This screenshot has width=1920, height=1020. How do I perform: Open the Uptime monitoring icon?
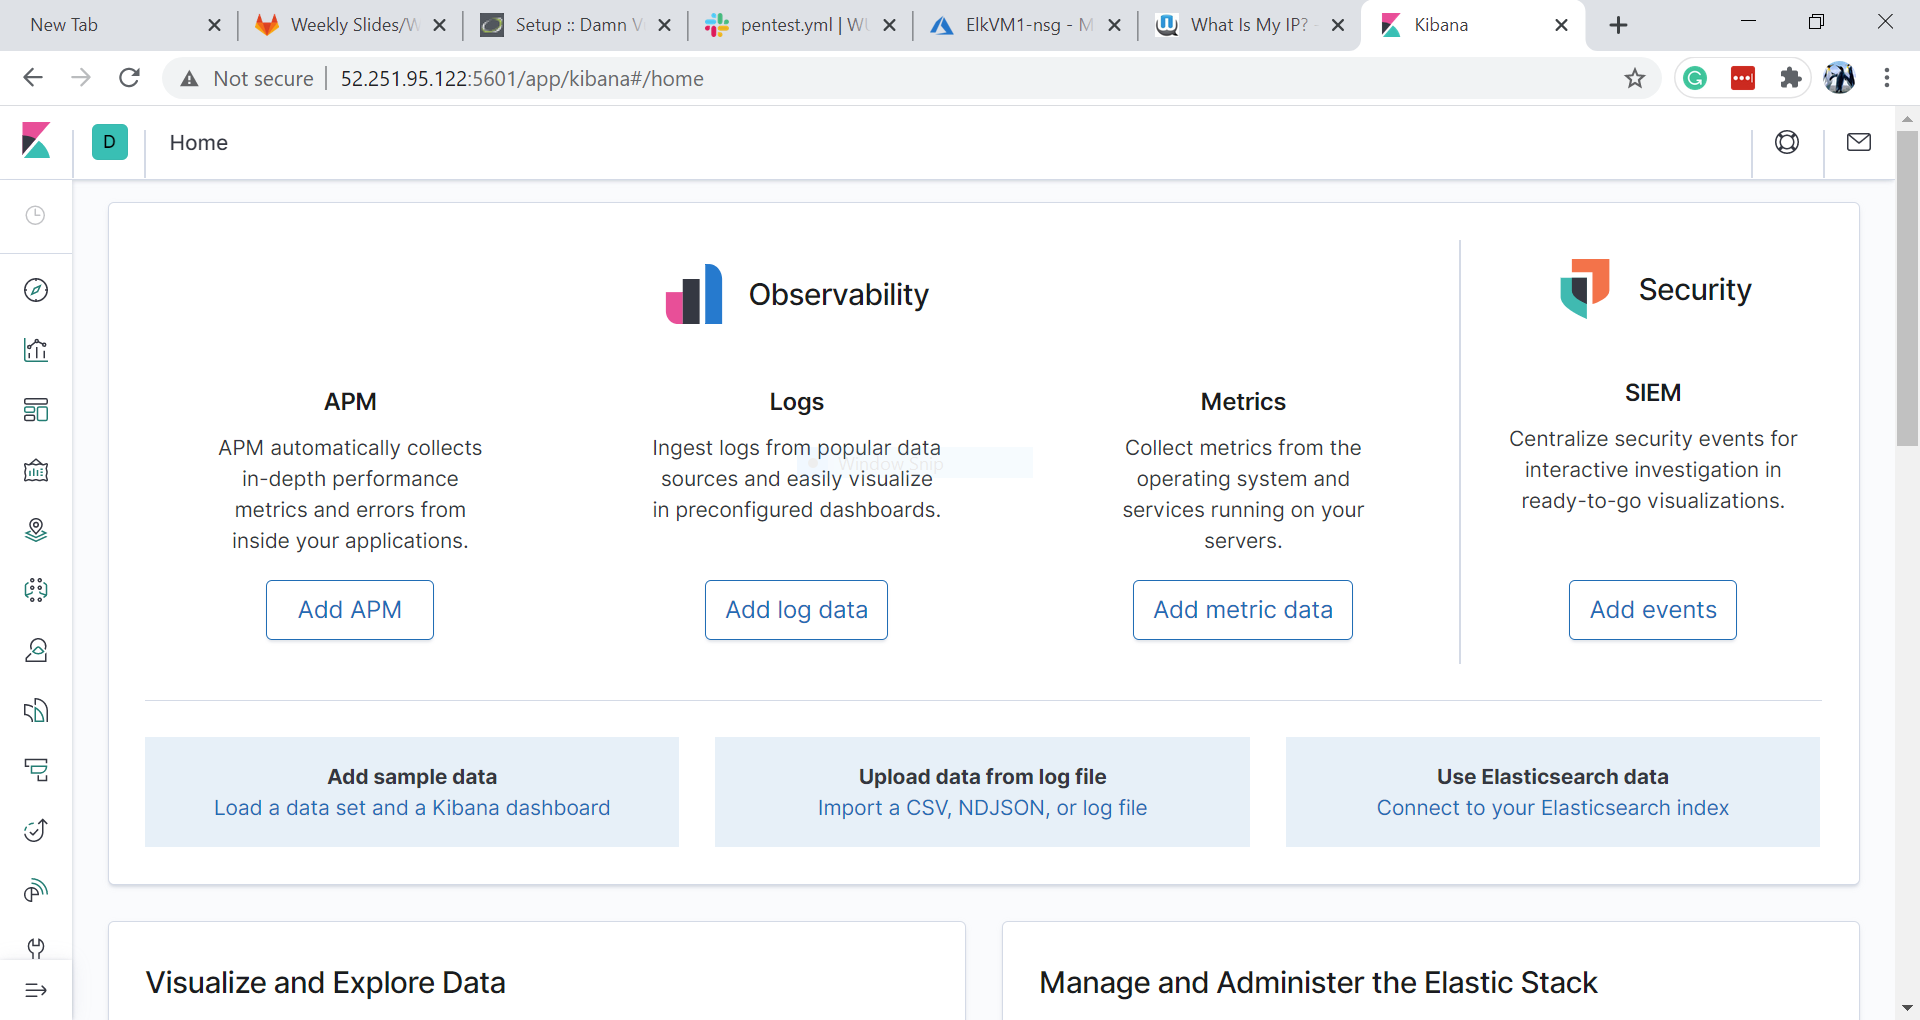point(36,830)
